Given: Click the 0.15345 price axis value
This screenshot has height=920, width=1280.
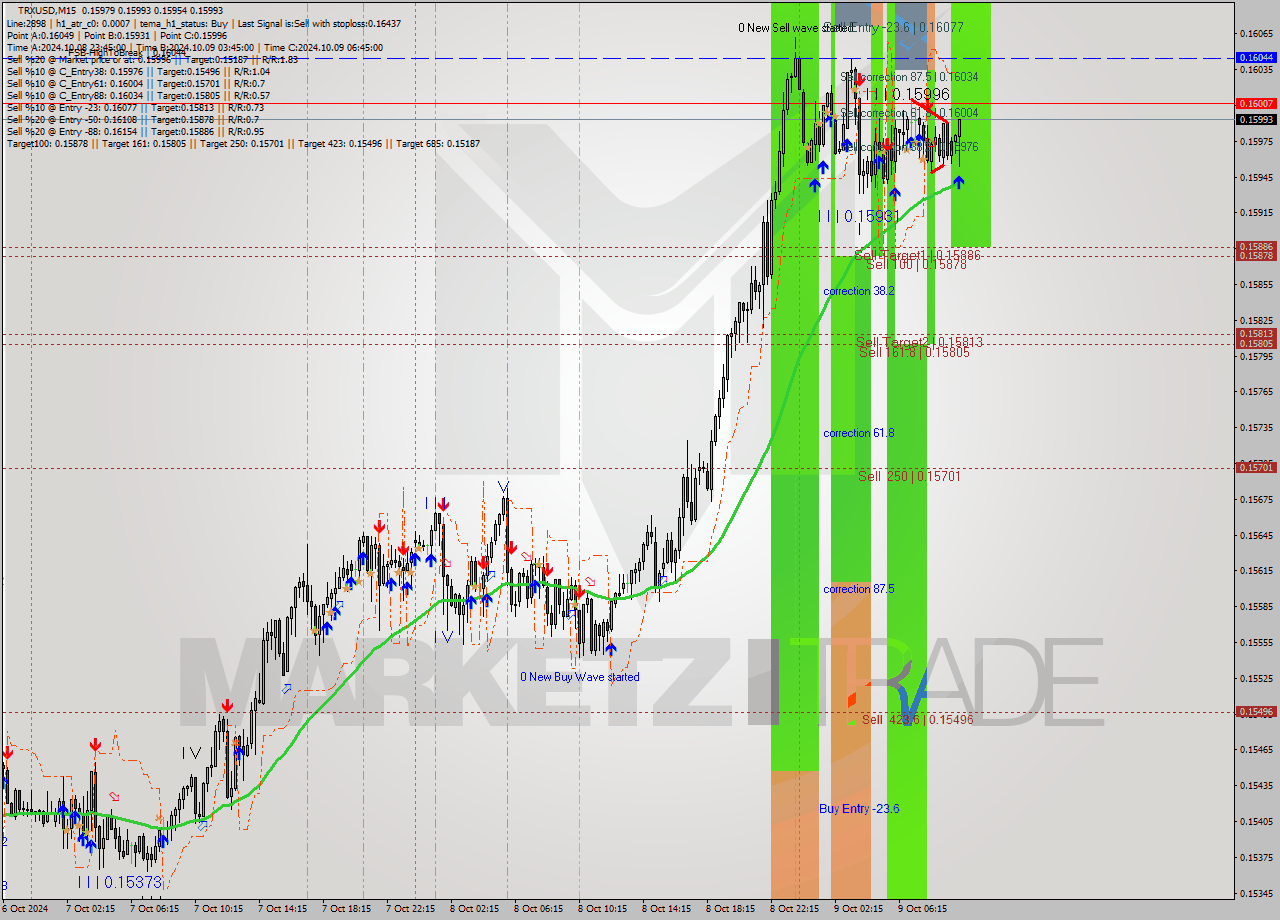Looking at the screenshot, I should tap(1256, 894).
